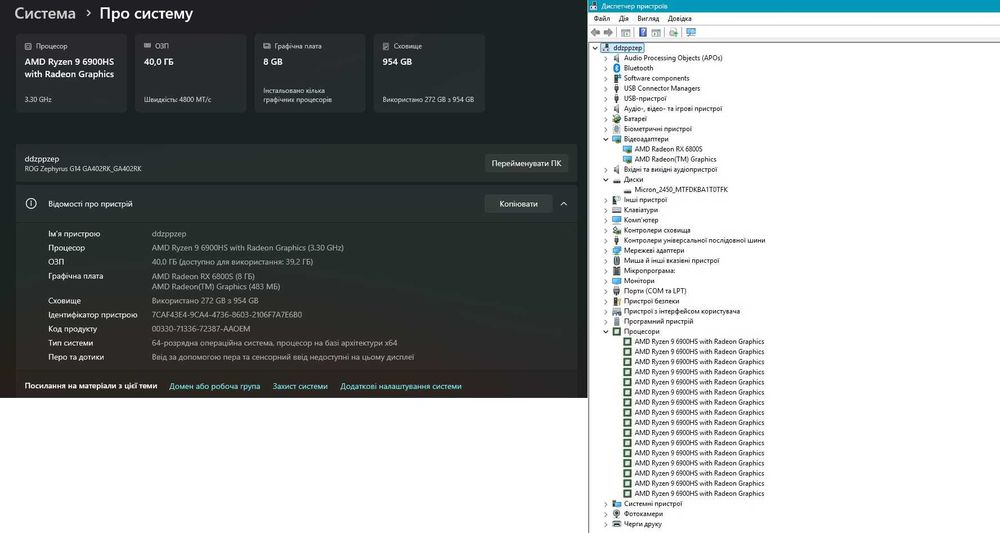Click the Forward arrow in Device Manager toolbar
The image size is (1000, 533).
pyautogui.click(x=608, y=33)
